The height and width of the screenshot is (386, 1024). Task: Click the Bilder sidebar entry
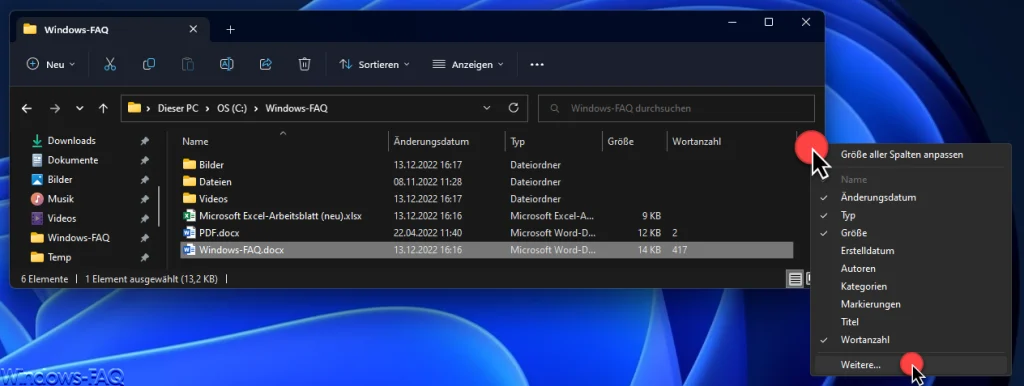point(59,180)
